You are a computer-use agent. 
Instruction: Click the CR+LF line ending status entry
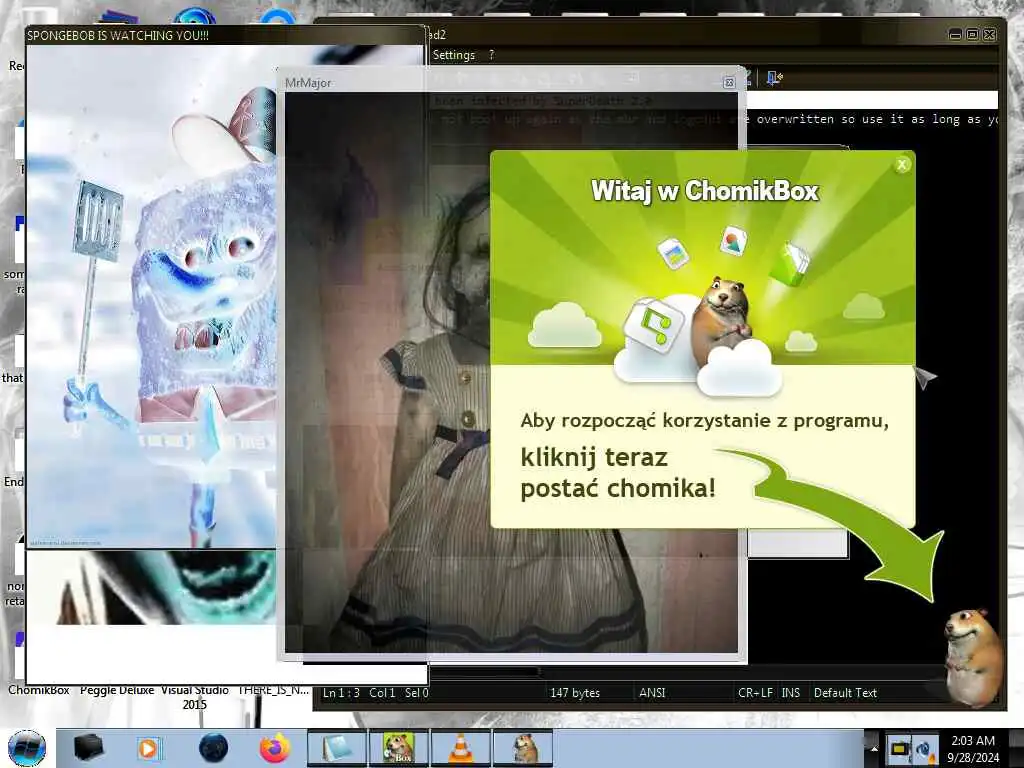coord(755,693)
